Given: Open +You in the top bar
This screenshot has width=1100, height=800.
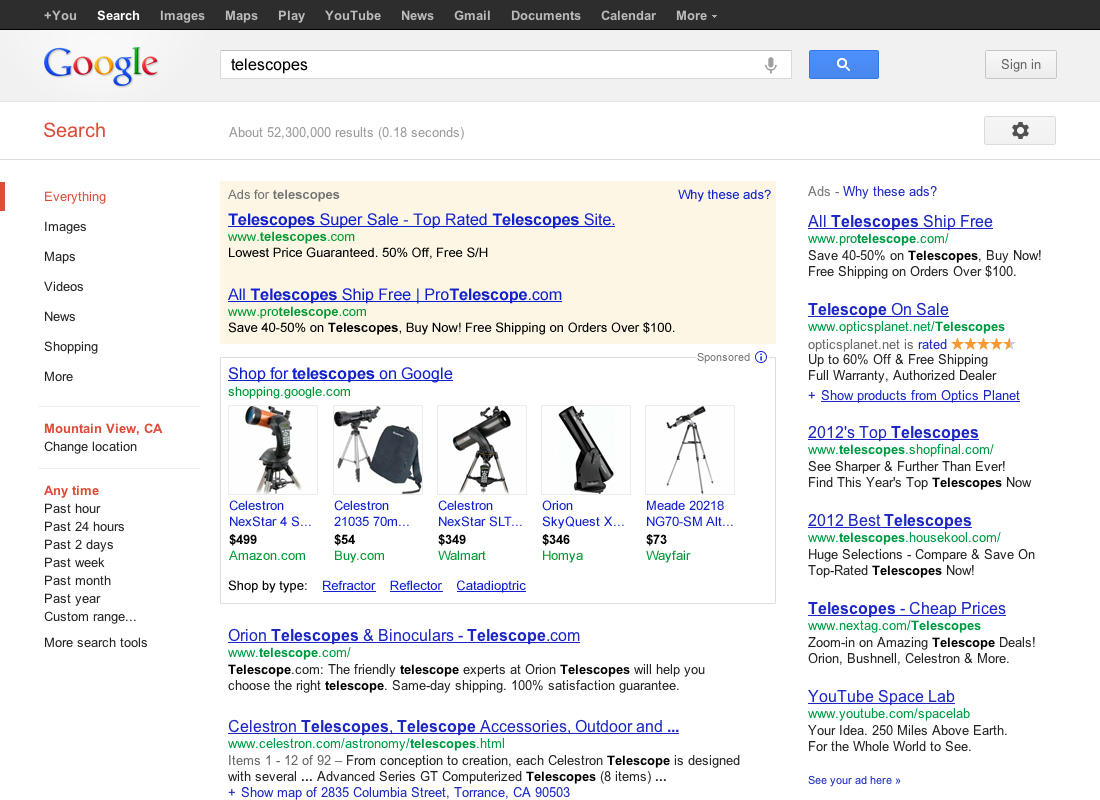Looking at the screenshot, I should click(60, 15).
